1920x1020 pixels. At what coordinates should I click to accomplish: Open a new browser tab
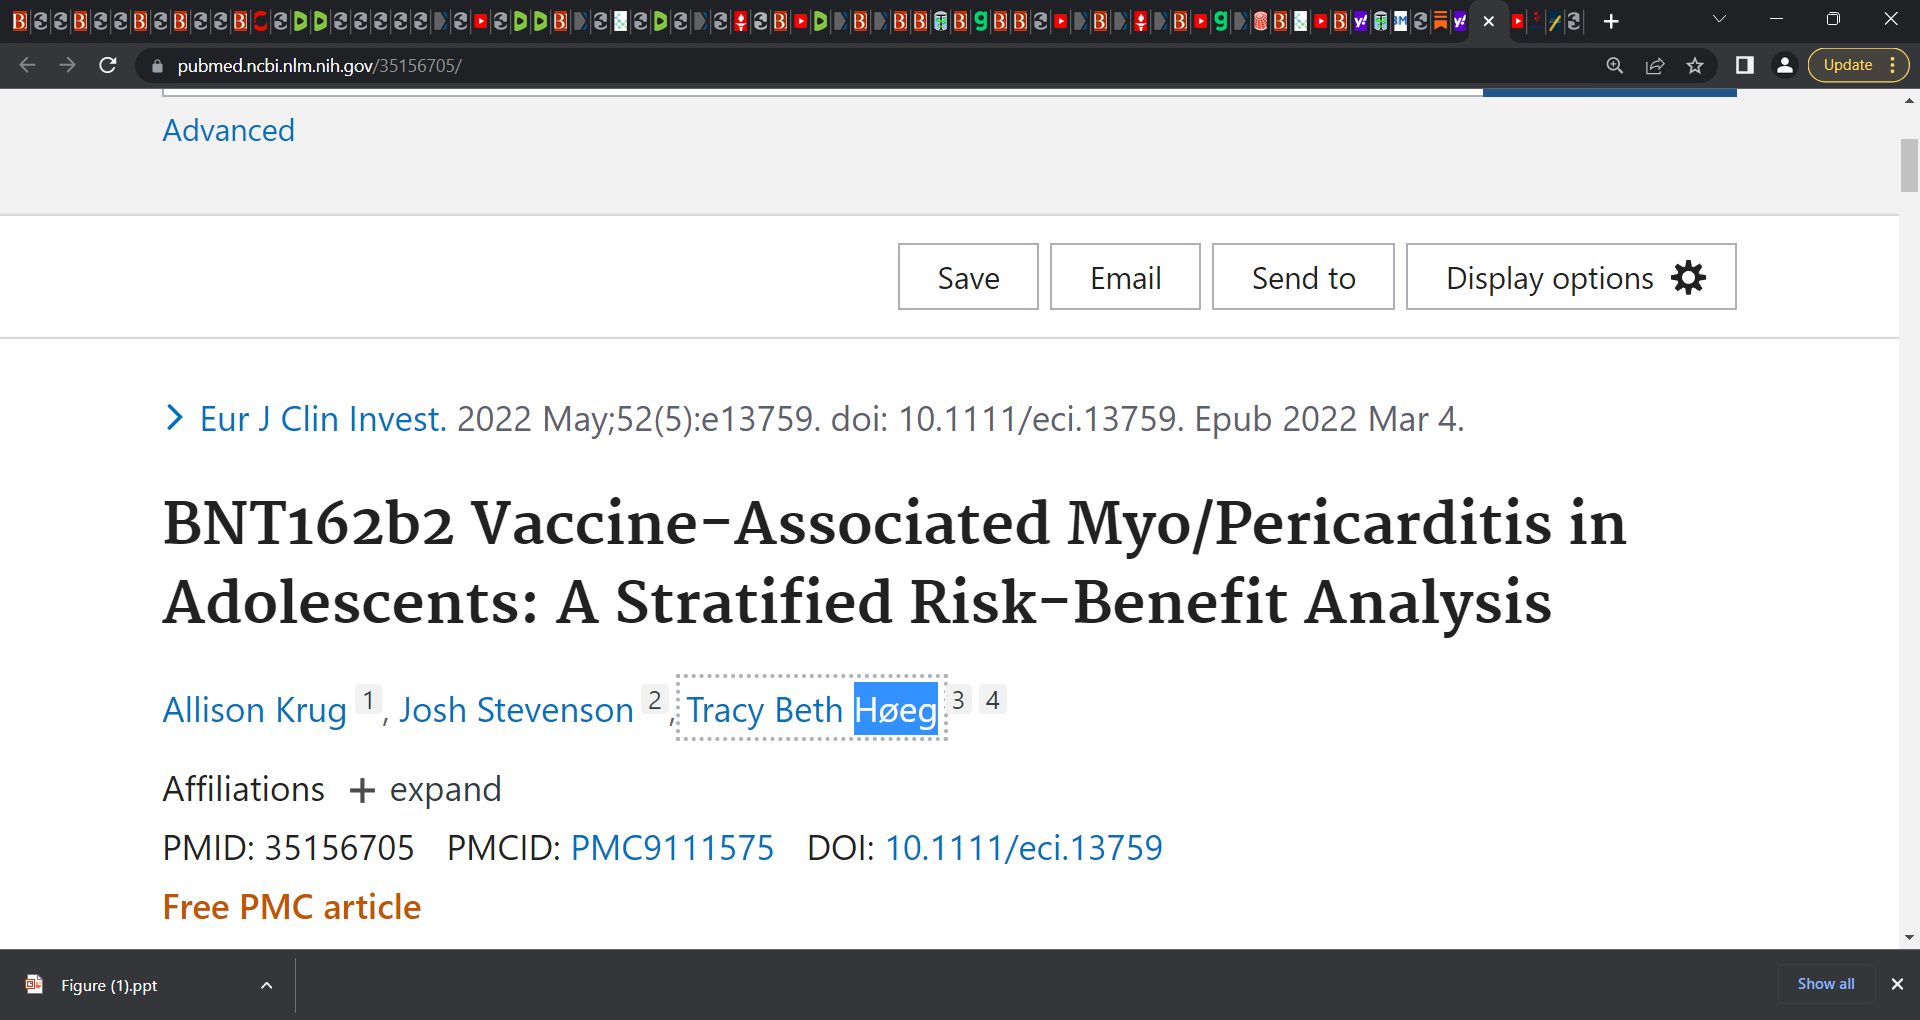point(1611,21)
